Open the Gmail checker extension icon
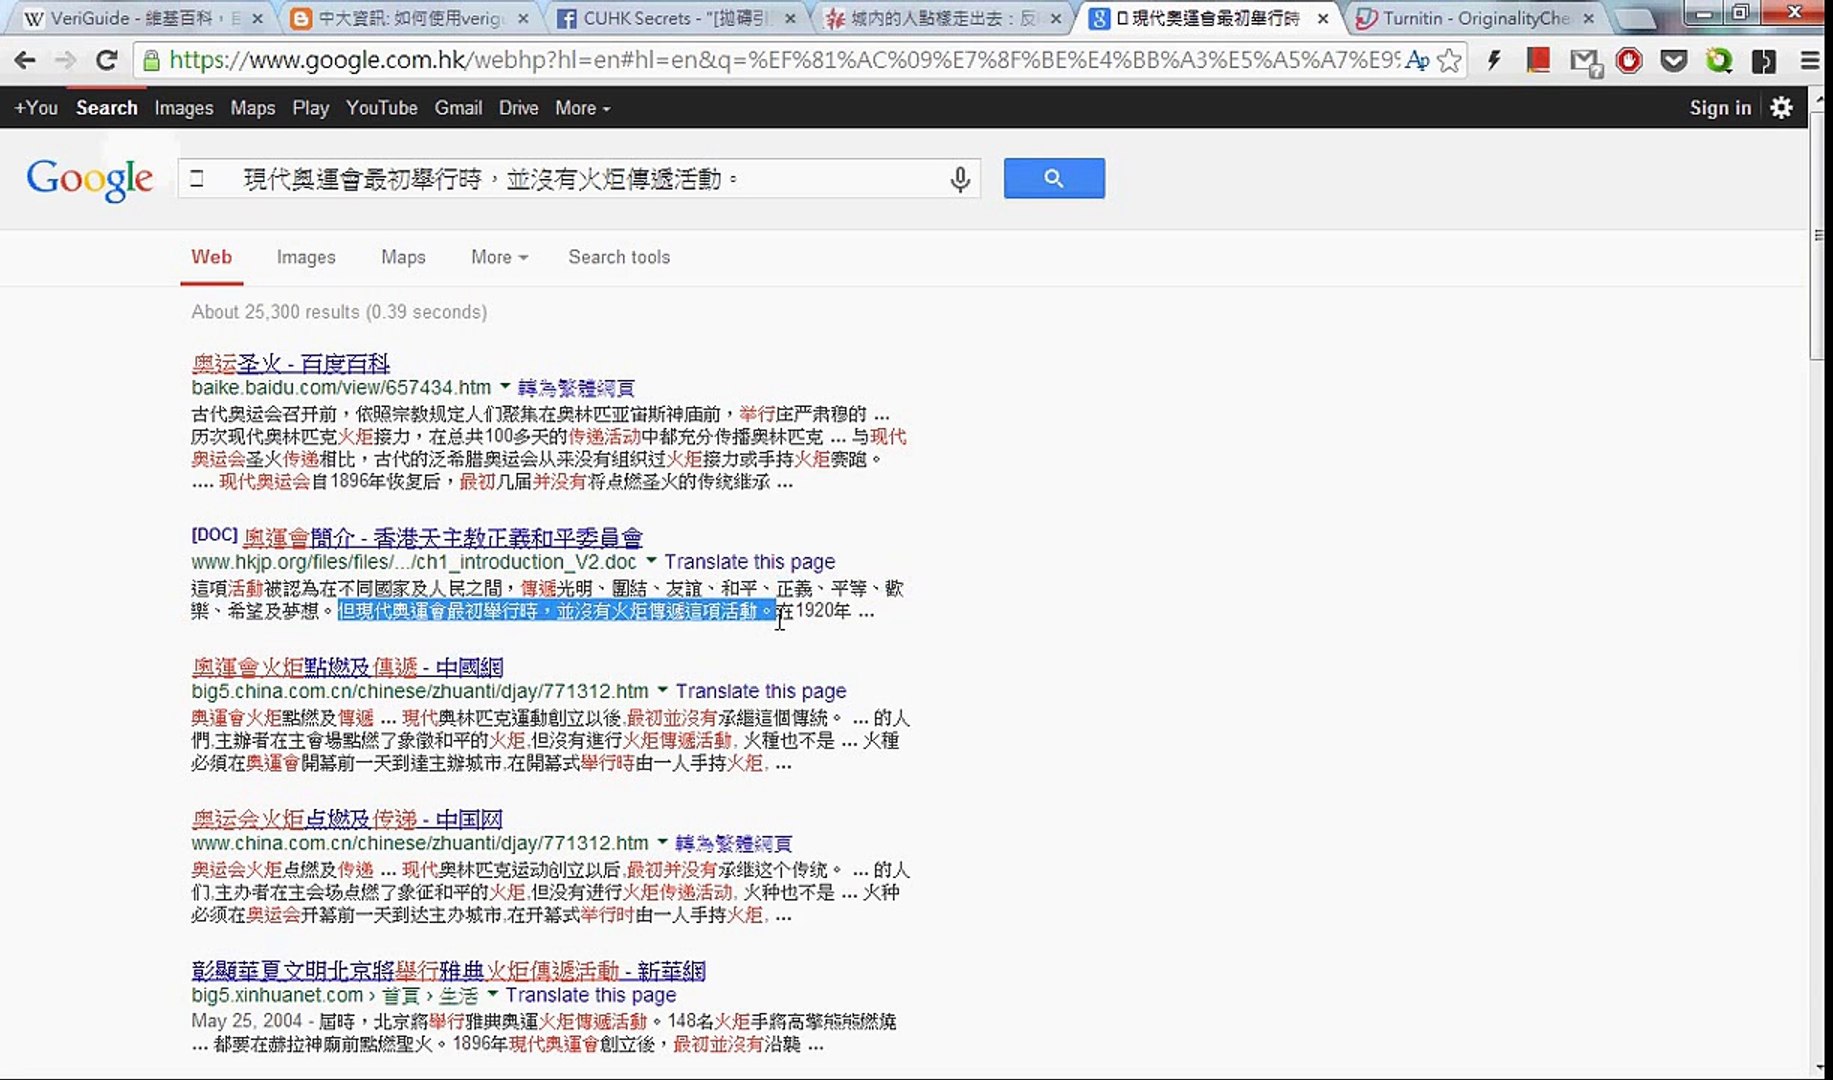This screenshot has height=1080, width=1833. 1585,62
